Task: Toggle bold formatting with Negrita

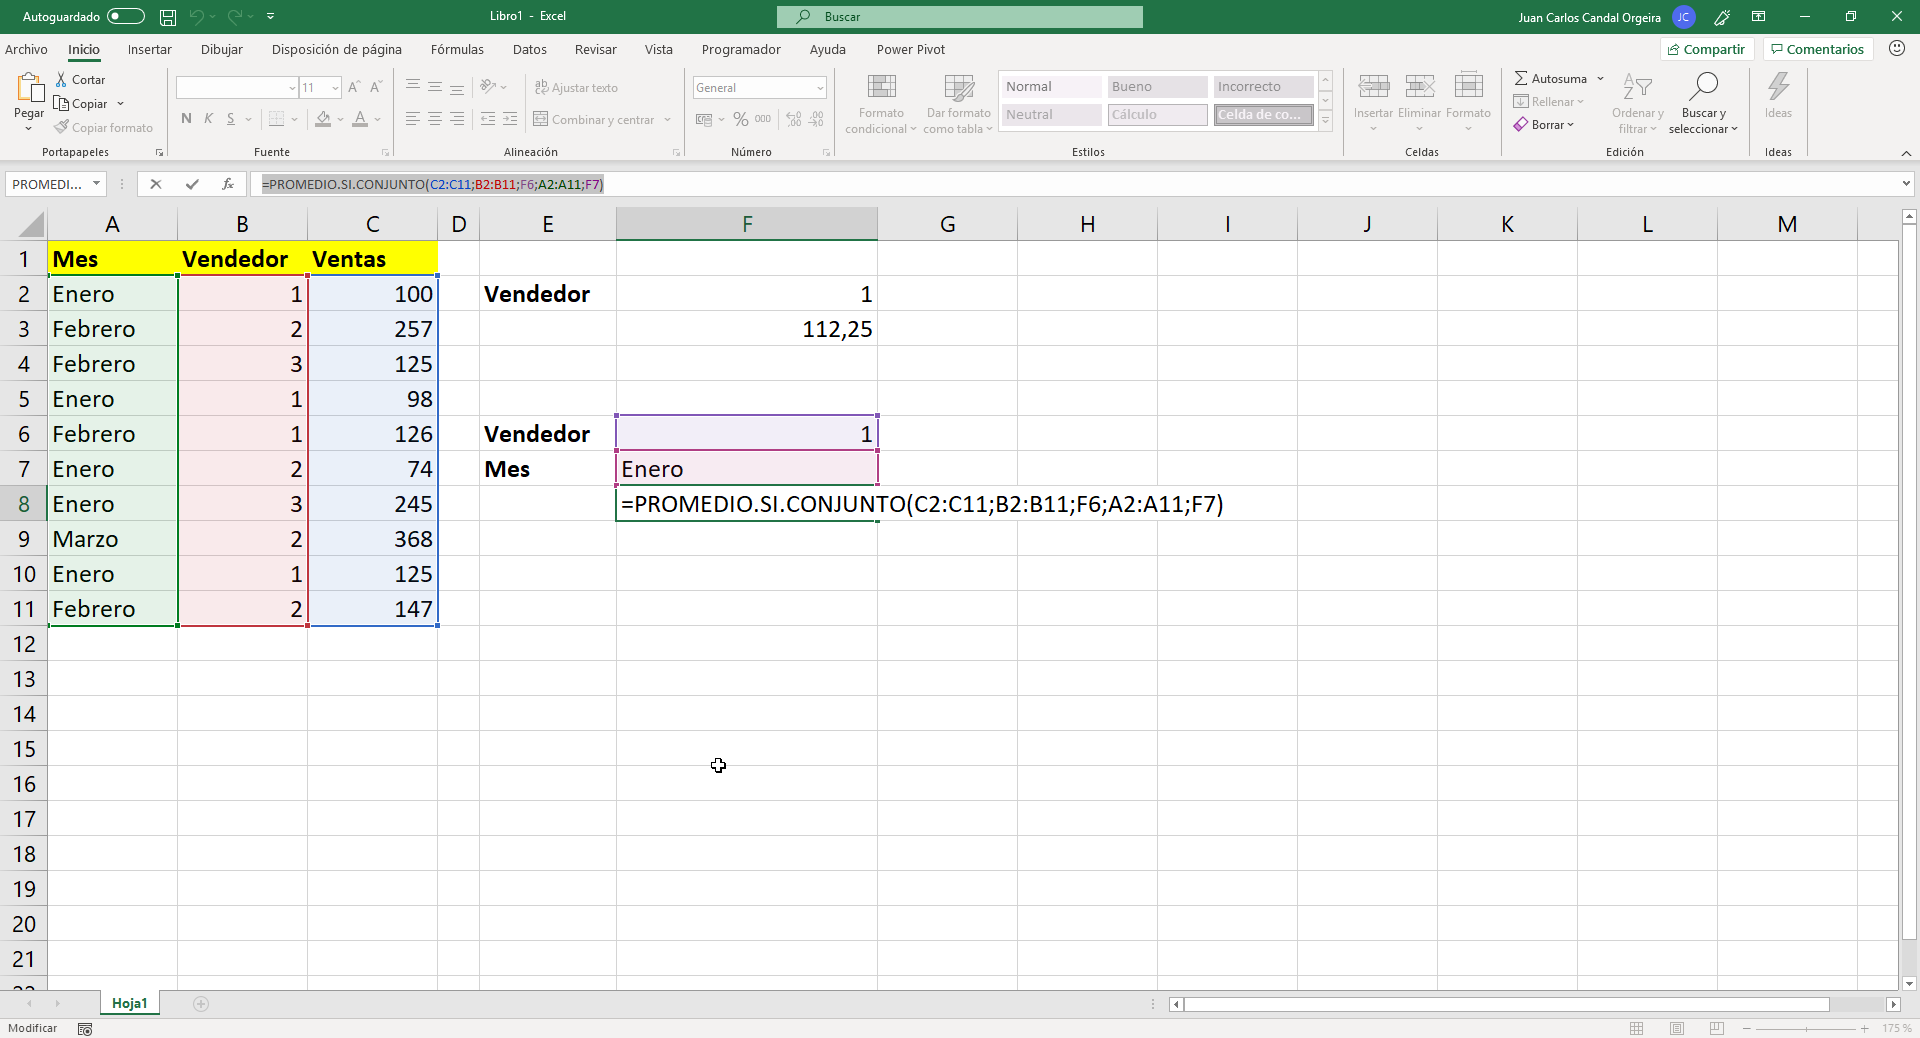Action: pyautogui.click(x=185, y=118)
